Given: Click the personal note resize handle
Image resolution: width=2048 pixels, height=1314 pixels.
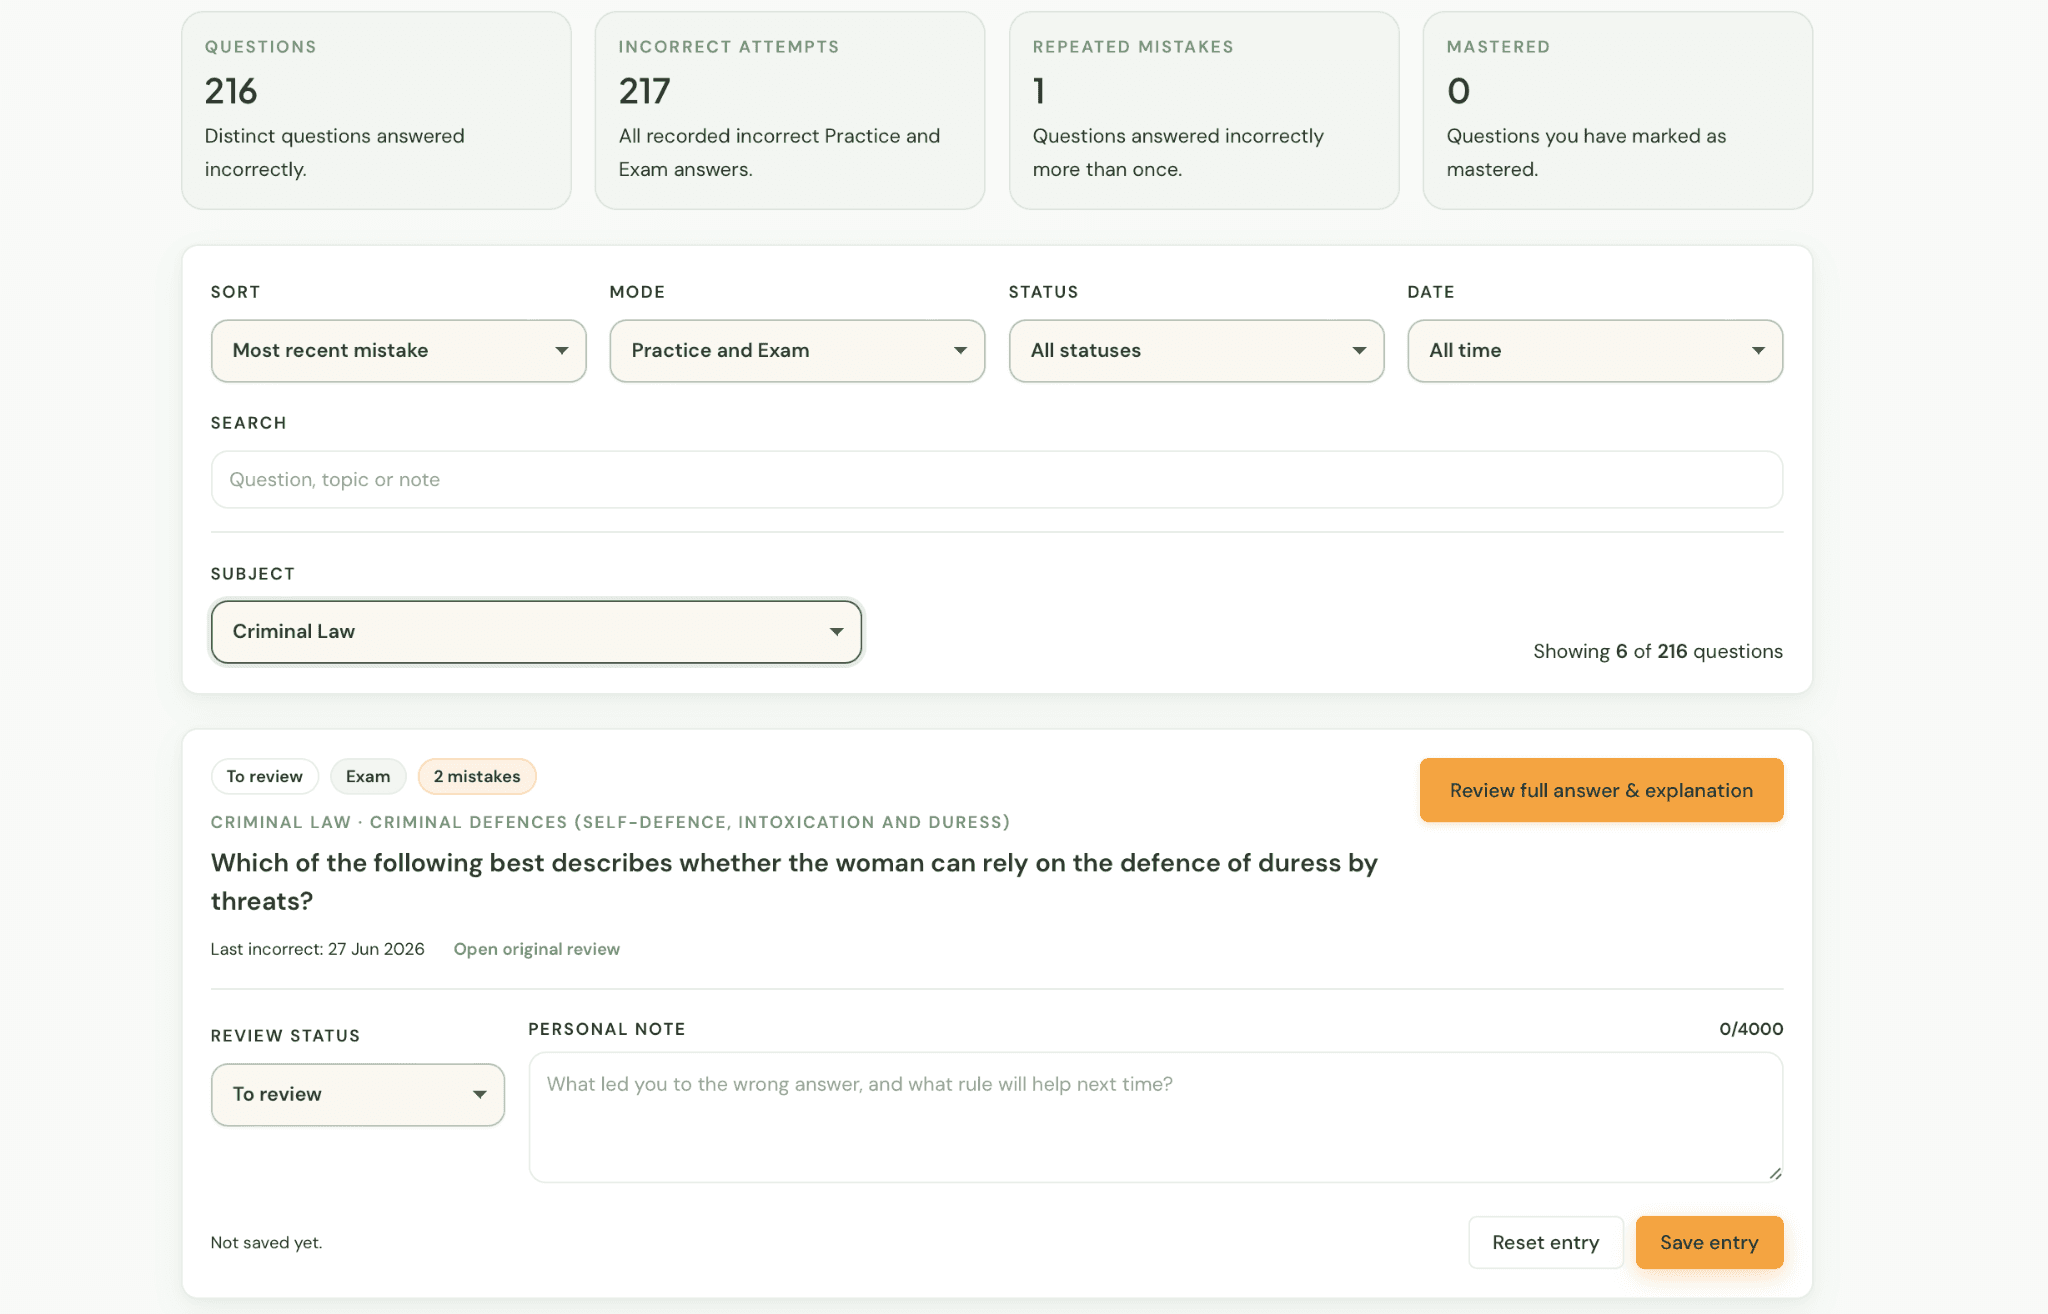Looking at the screenshot, I should (x=1775, y=1174).
